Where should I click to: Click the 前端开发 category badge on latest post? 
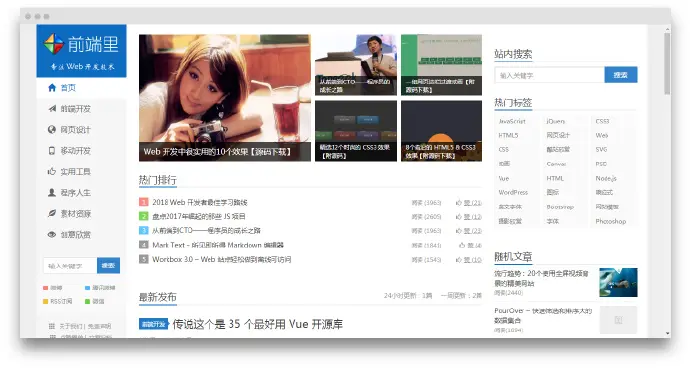(154, 324)
